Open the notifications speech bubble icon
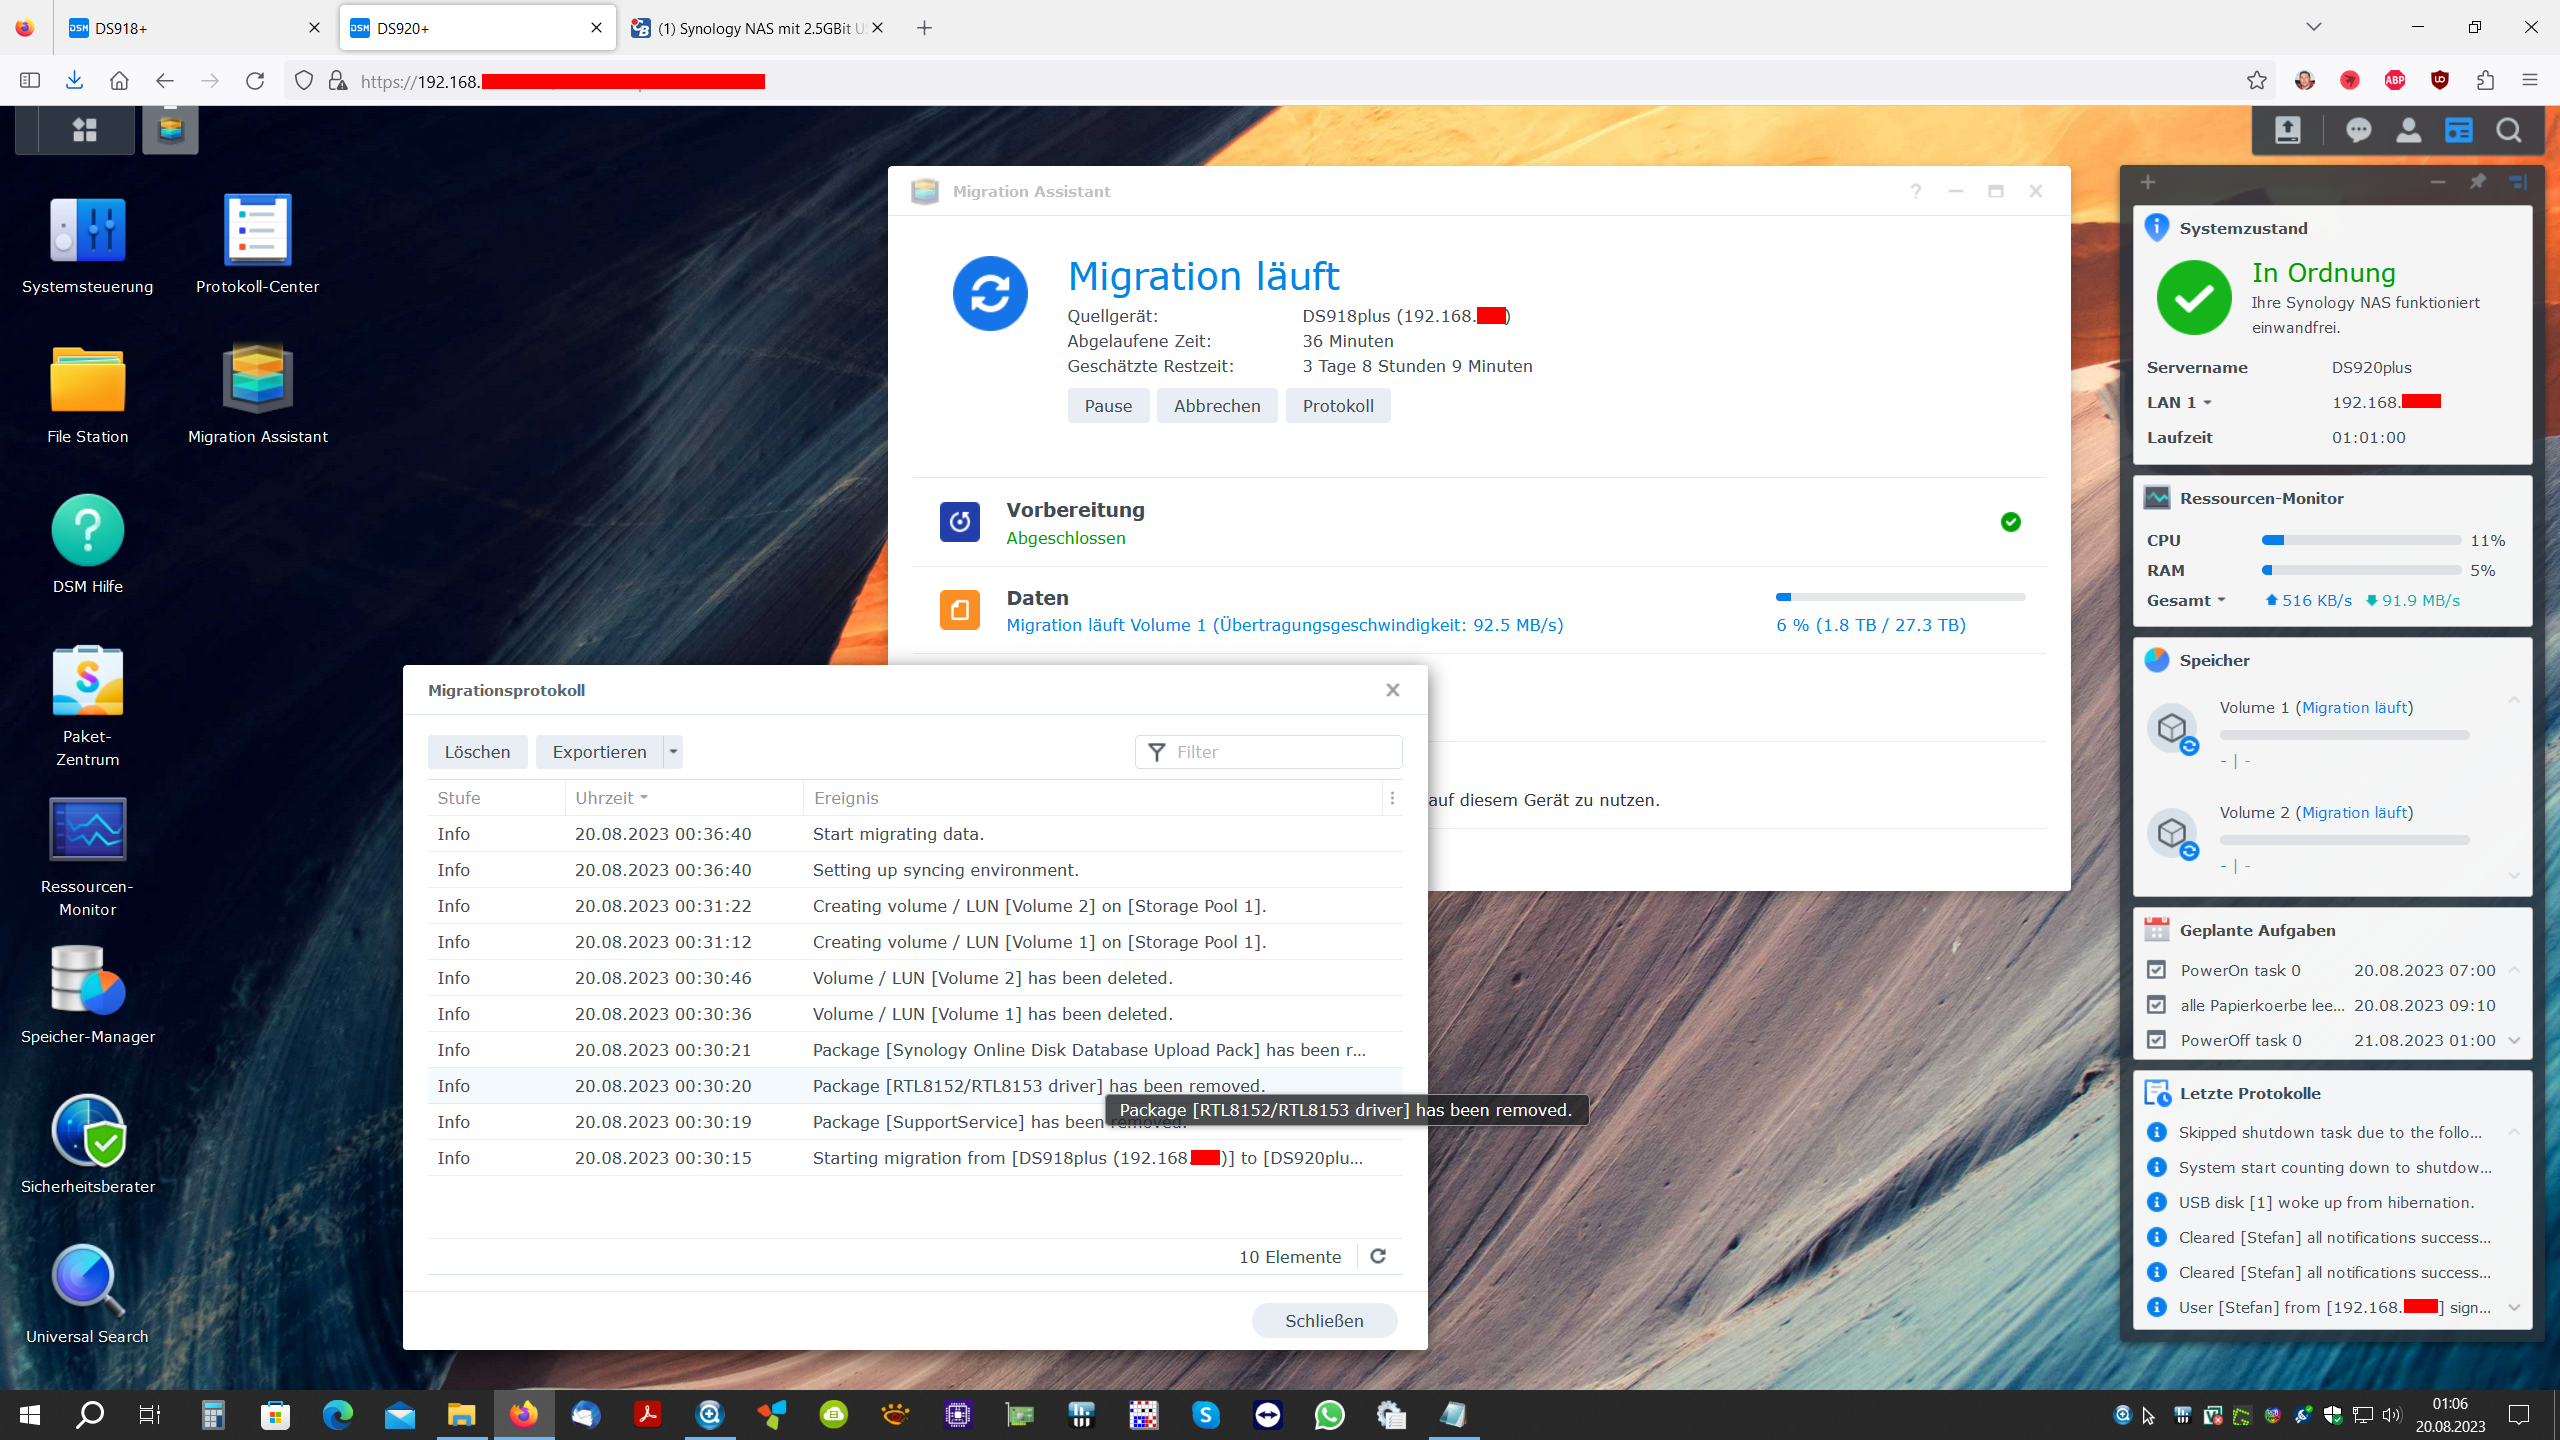The height and width of the screenshot is (1440, 2560). pos(2358,130)
